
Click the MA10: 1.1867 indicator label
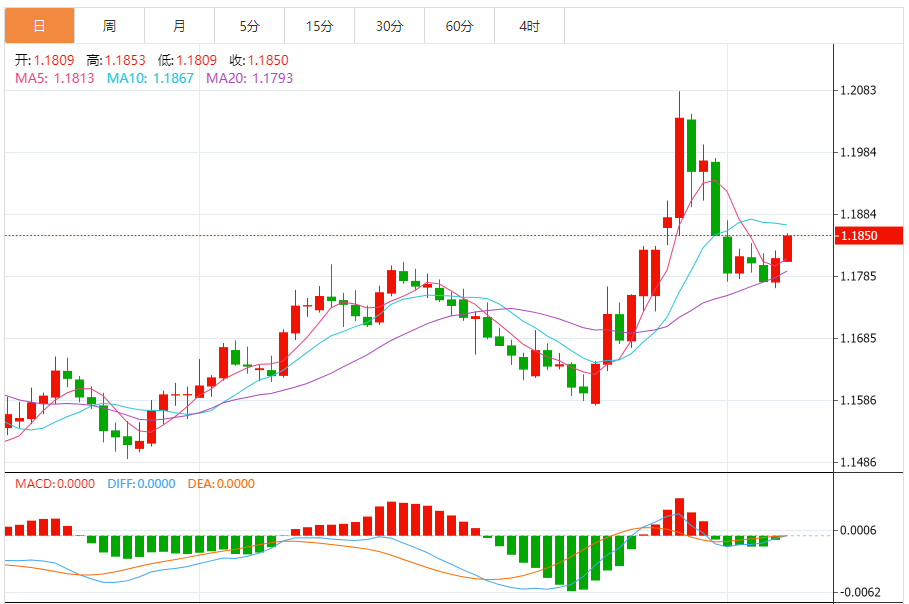[150, 78]
